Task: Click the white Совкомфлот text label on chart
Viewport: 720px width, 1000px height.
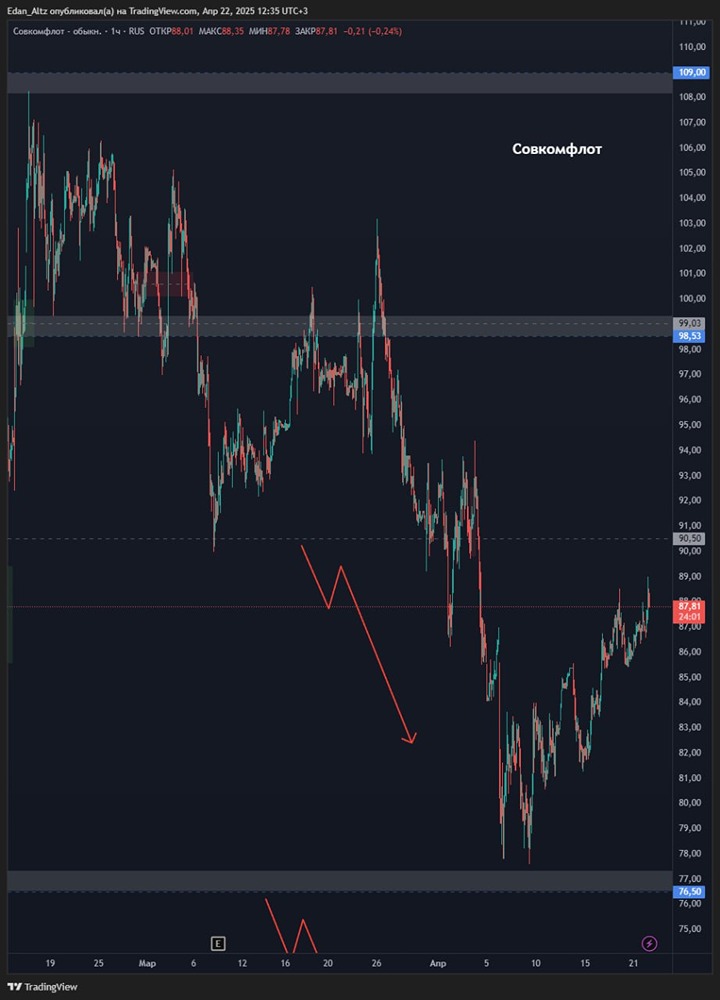Action: 557,149
